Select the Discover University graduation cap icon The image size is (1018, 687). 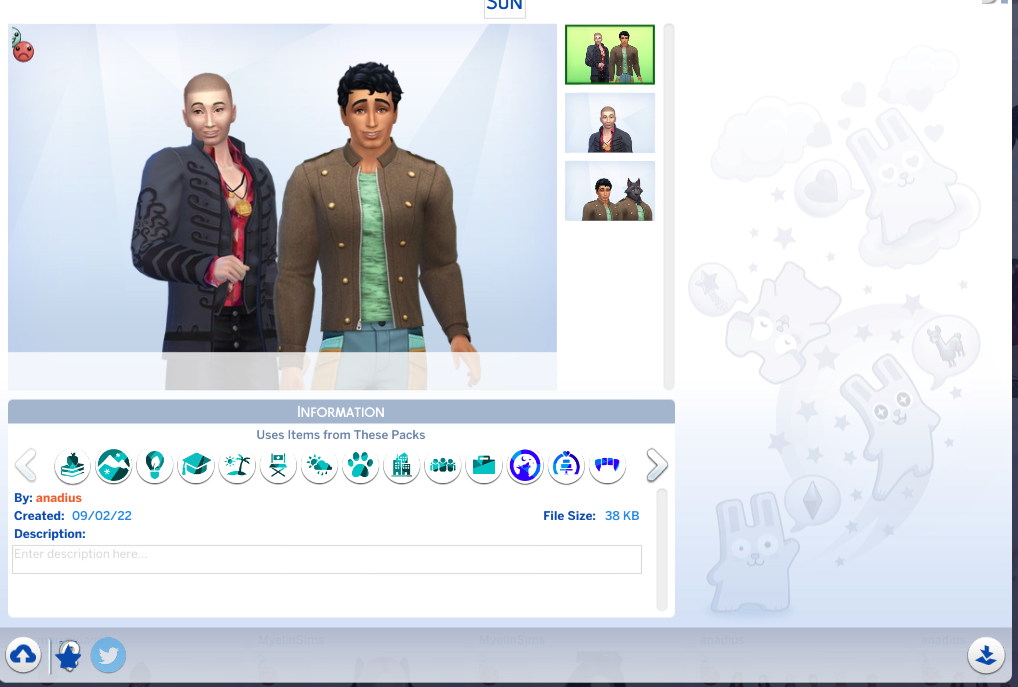click(195, 466)
